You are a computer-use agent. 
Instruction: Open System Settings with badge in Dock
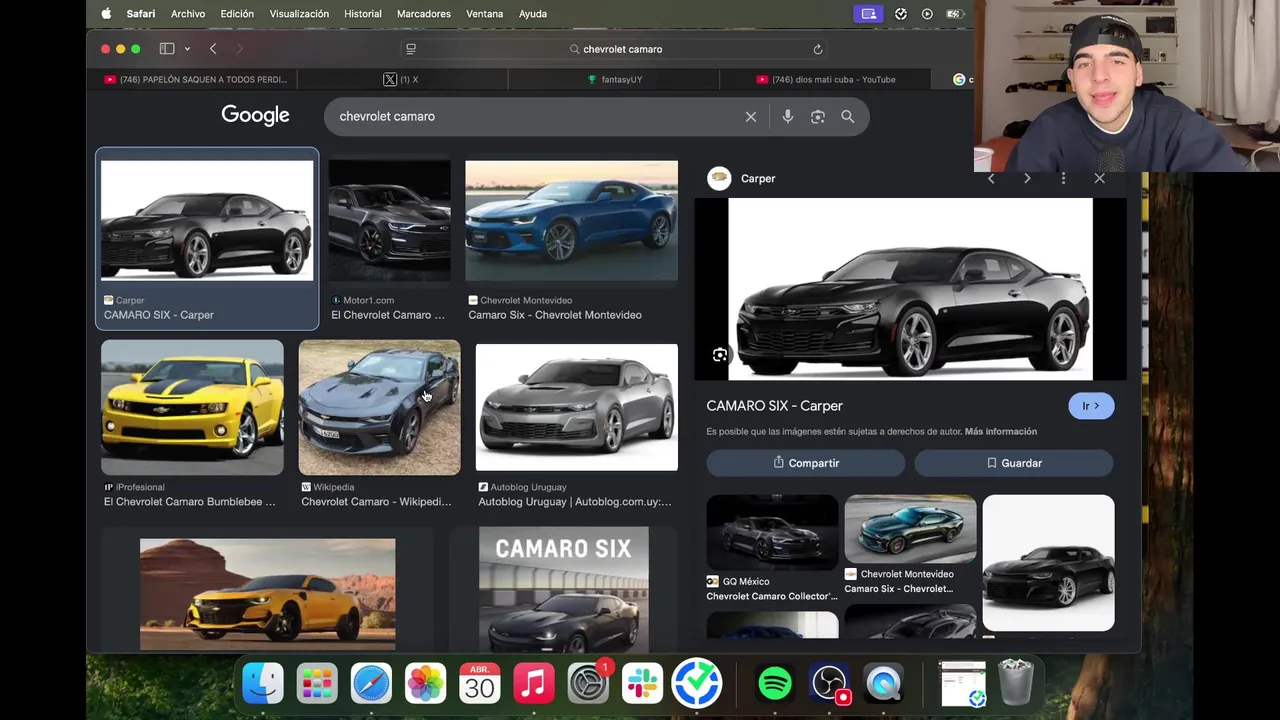point(588,684)
